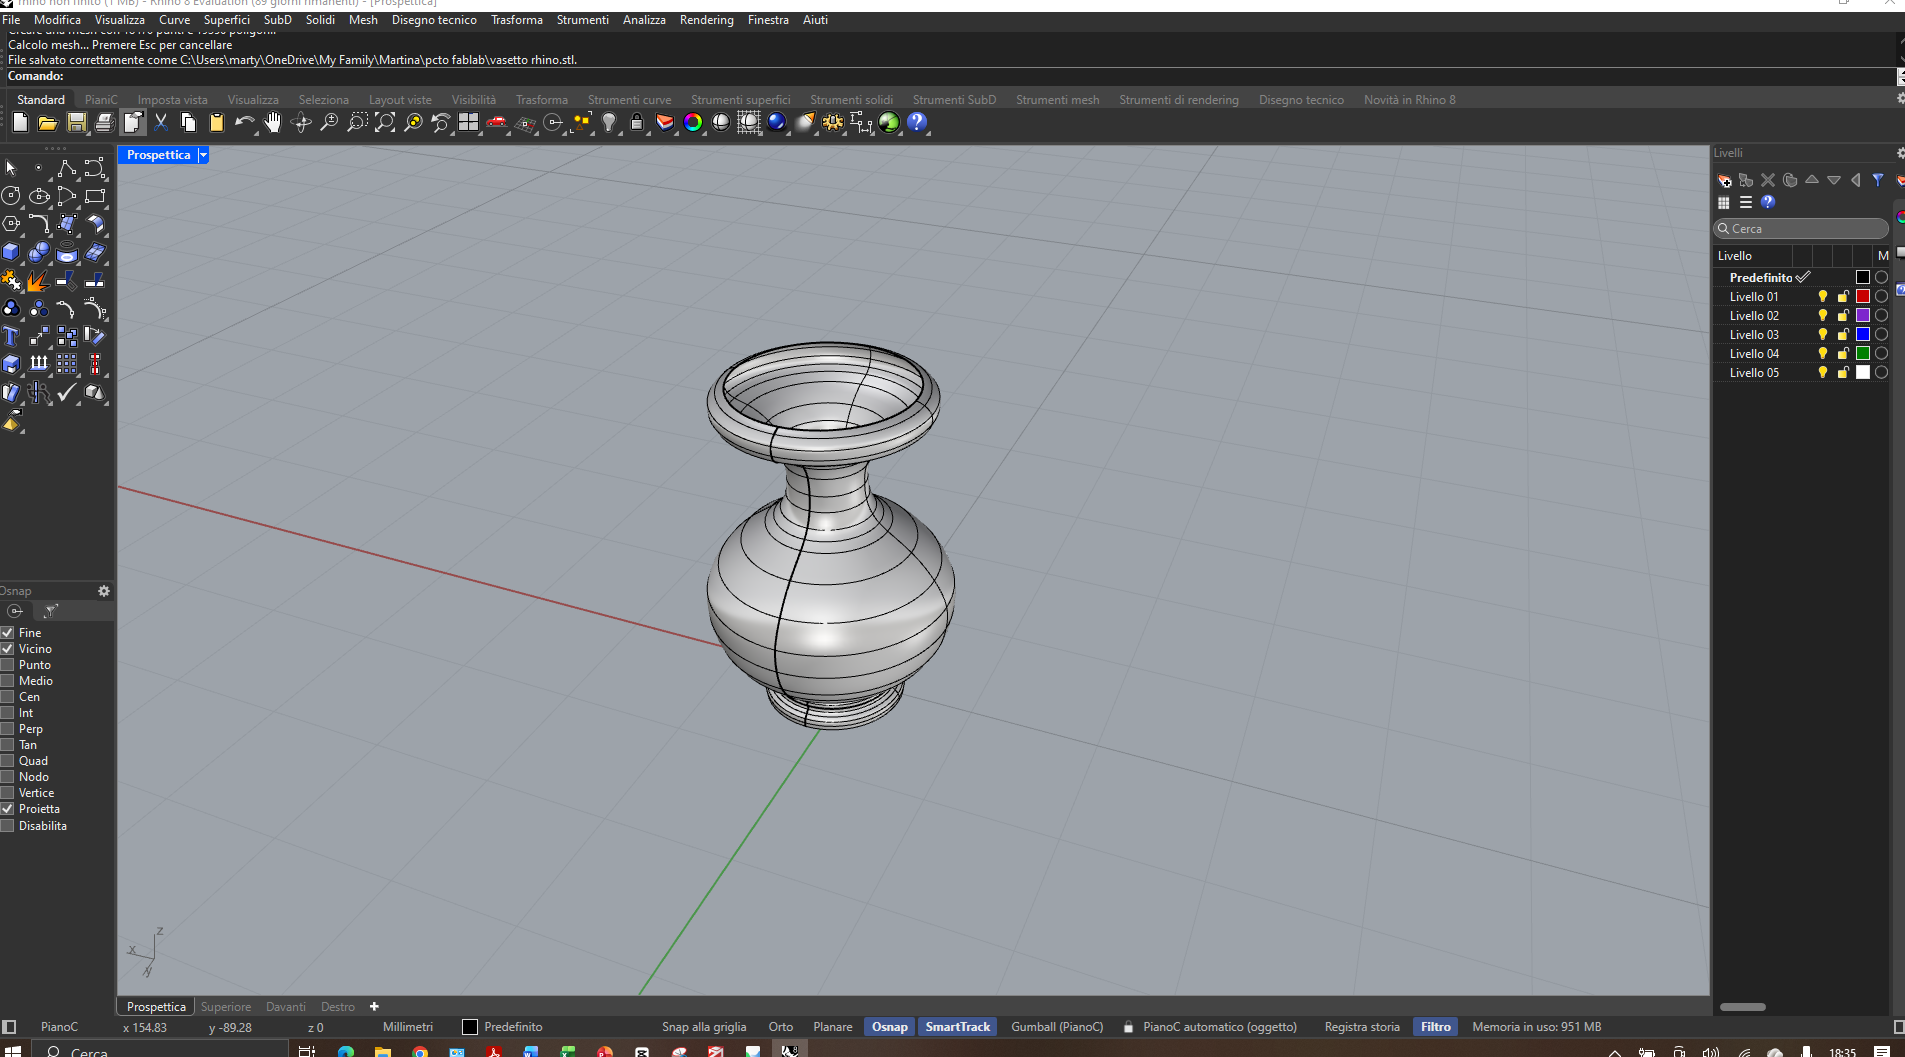Toggle the Orto status bar button
This screenshot has width=1905, height=1057.
(780, 1027)
